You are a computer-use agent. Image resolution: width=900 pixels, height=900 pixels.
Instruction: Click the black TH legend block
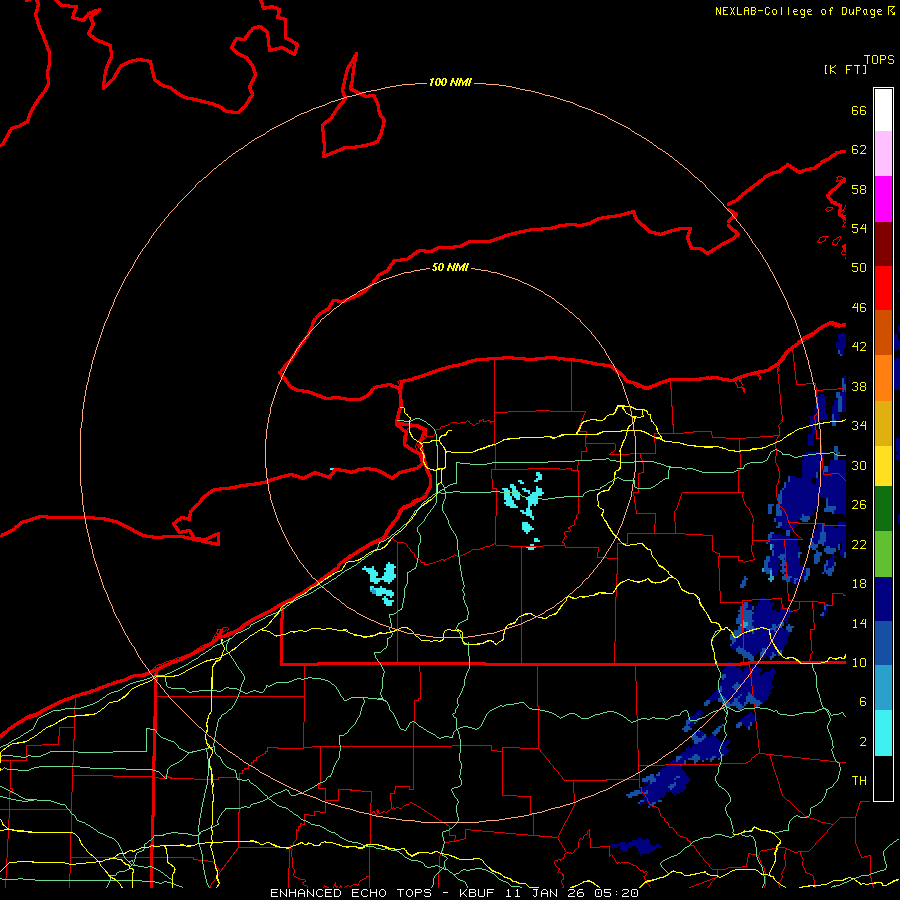[x=883, y=778]
